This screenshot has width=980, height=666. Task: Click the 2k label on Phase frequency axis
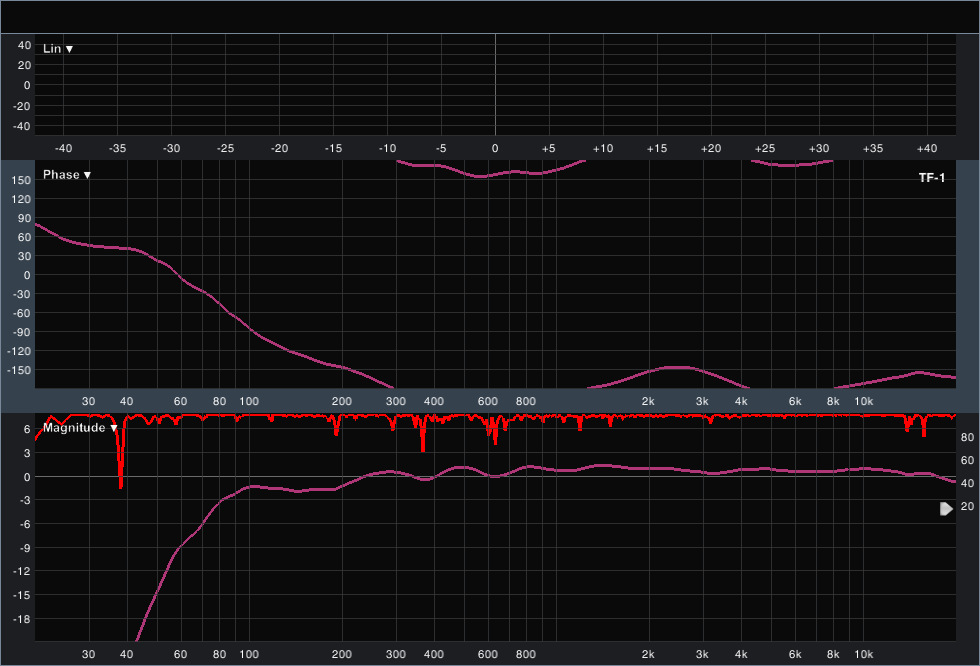pyautogui.click(x=648, y=401)
